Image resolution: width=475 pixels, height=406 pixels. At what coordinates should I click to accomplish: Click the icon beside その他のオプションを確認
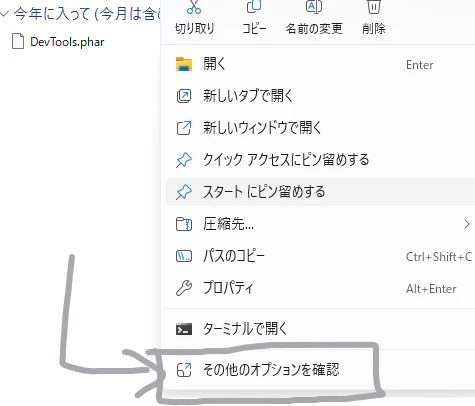[x=184, y=370]
